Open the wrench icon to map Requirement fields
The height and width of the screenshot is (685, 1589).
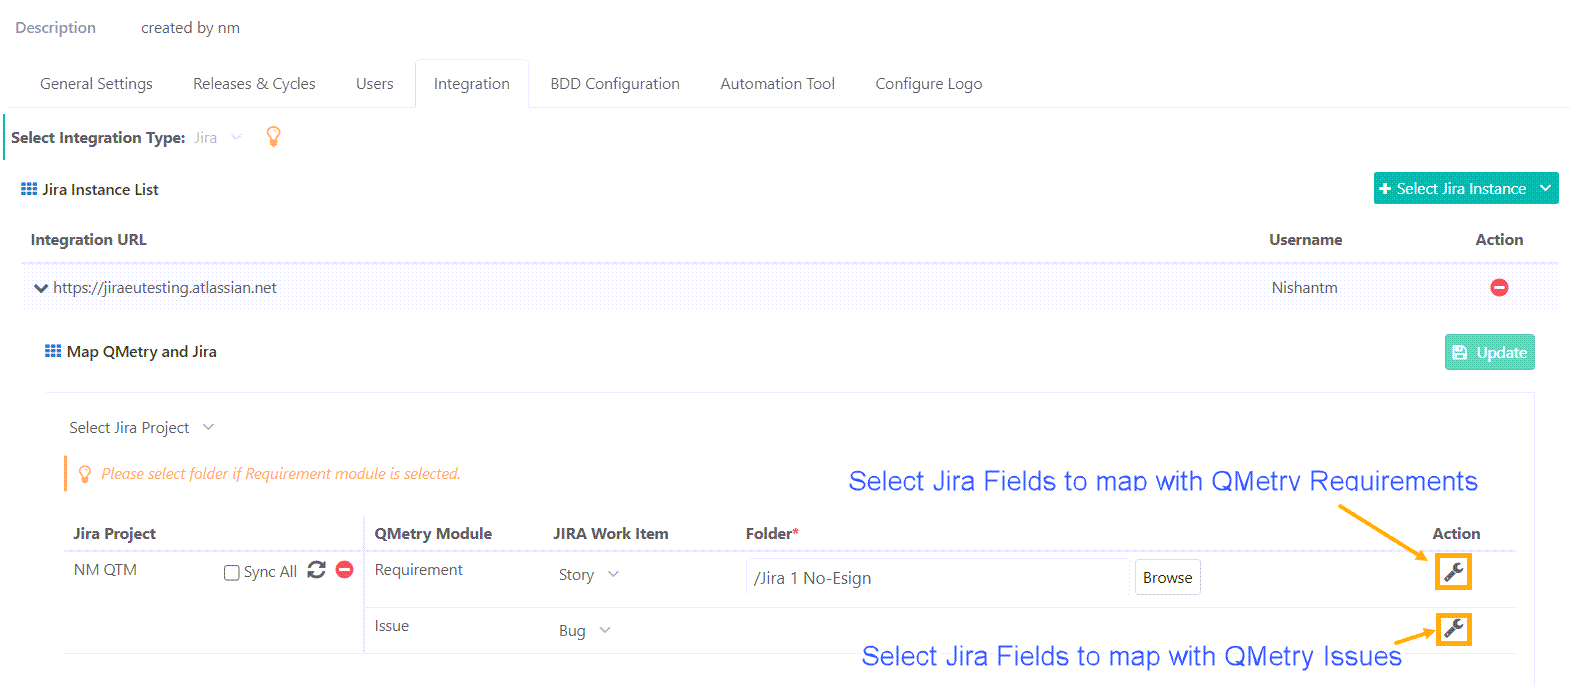pos(1453,572)
